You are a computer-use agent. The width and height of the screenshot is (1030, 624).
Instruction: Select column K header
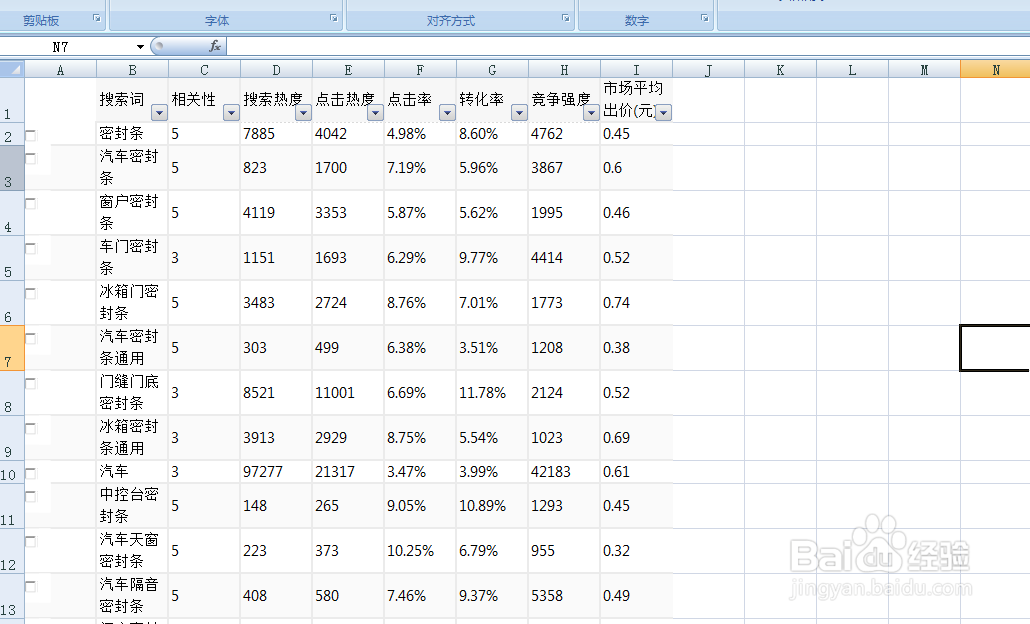(x=780, y=70)
